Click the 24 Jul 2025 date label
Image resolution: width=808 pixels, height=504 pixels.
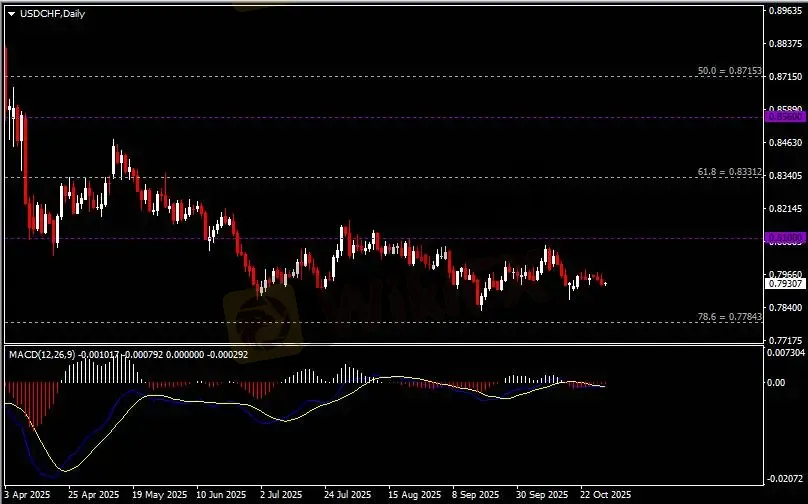click(348, 495)
